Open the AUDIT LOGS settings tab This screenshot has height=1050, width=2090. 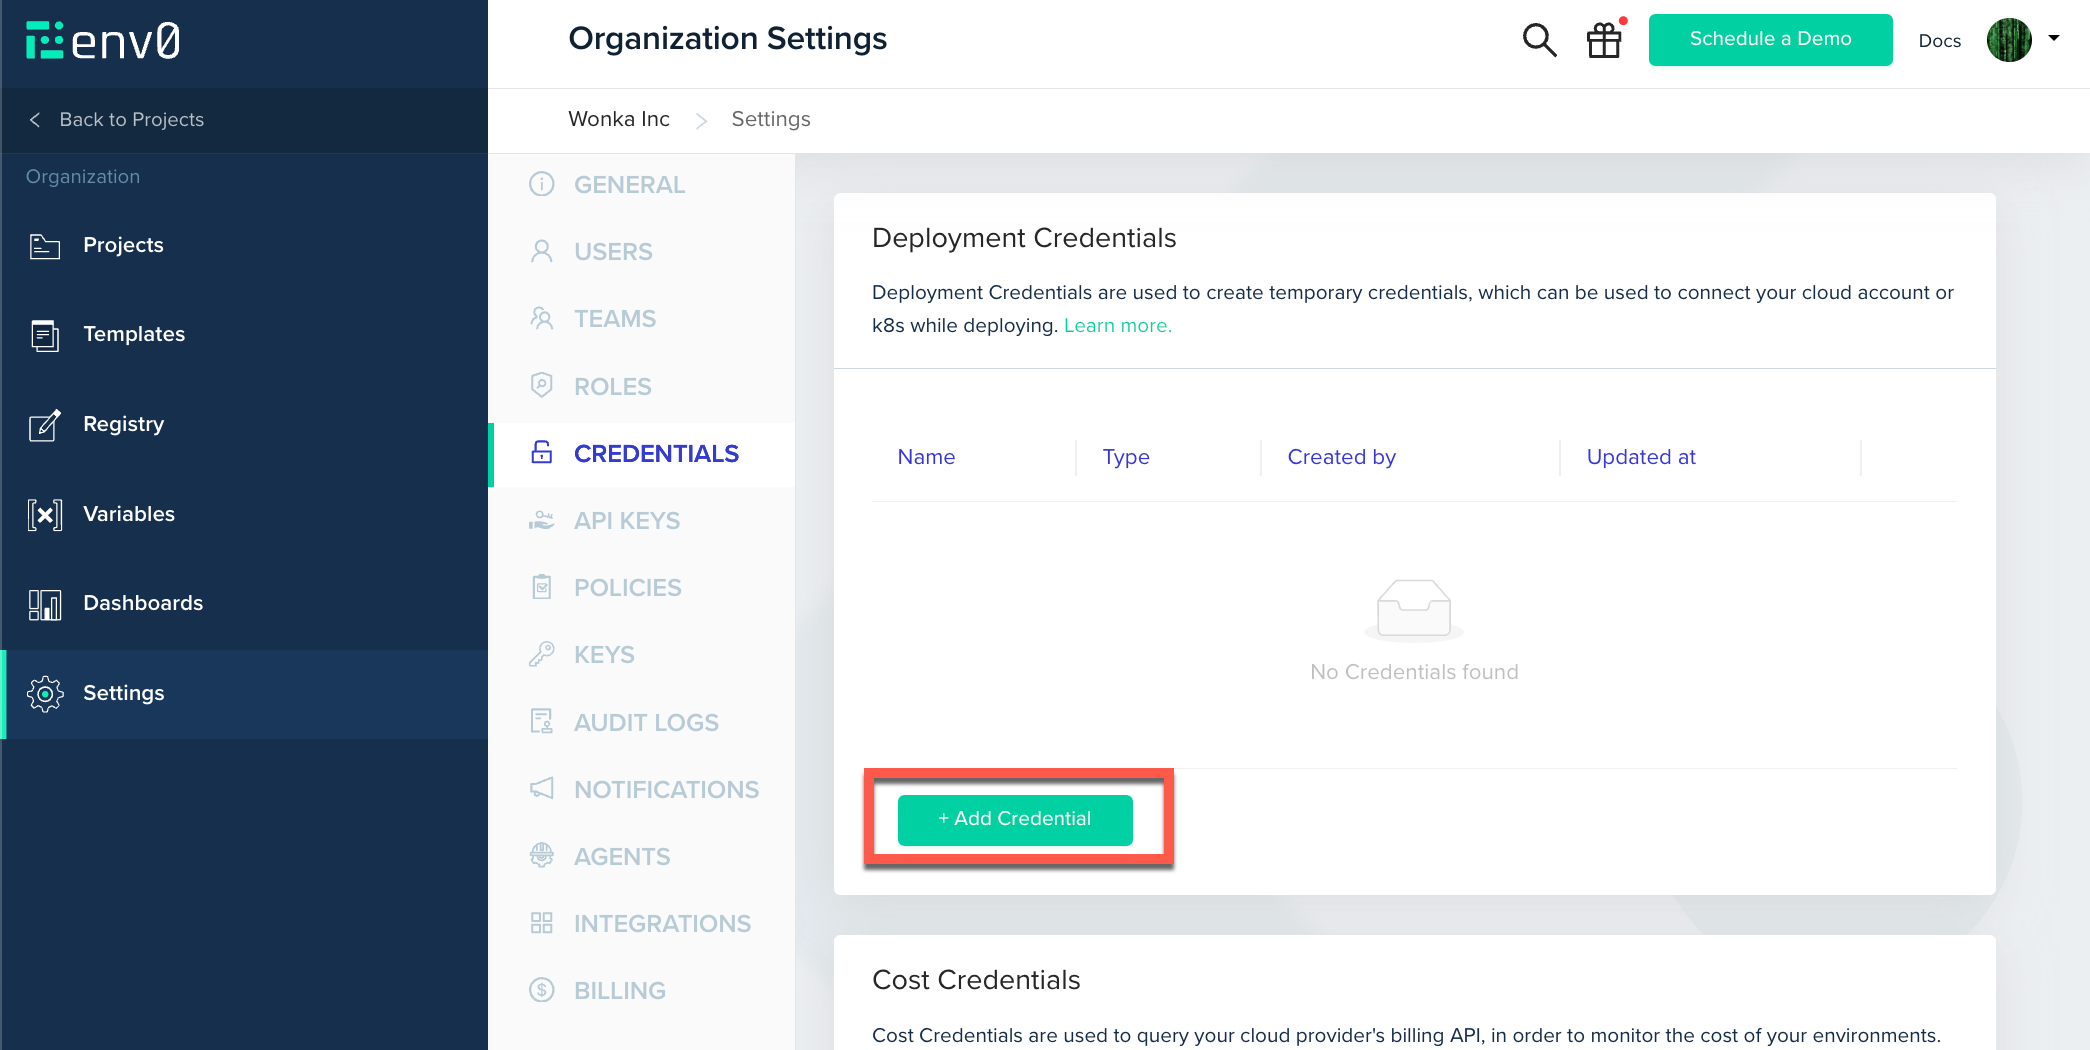pos(646,721)
